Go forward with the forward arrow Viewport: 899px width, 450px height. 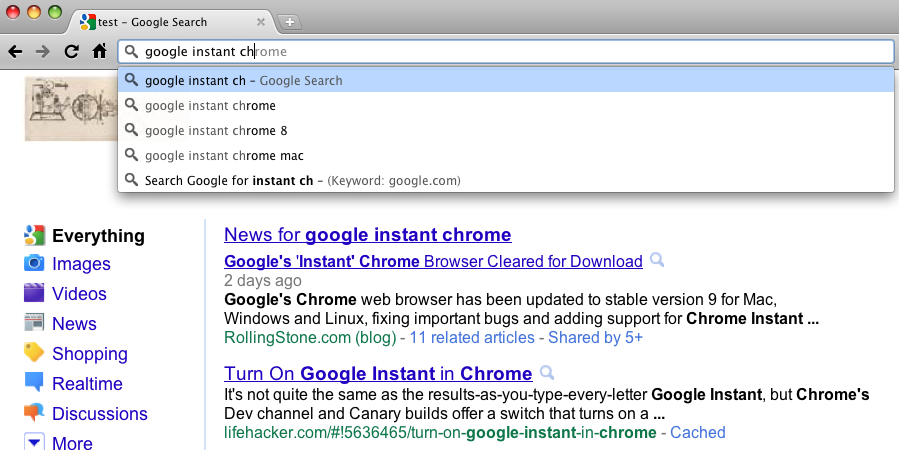pyautogui.click(x=43, y=52)
